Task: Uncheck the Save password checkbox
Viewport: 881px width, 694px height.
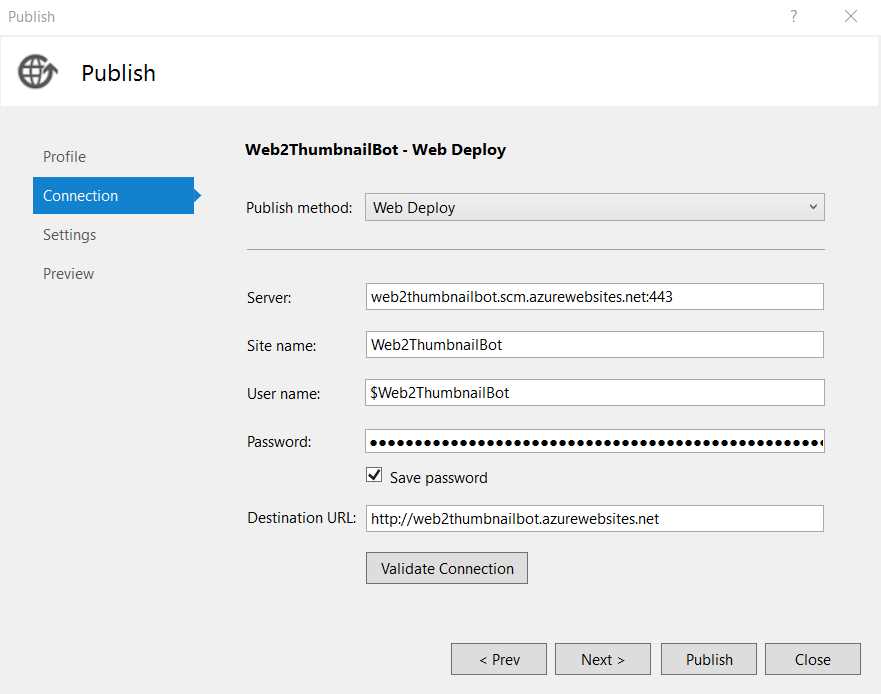Action: click(x=374, y=475)
